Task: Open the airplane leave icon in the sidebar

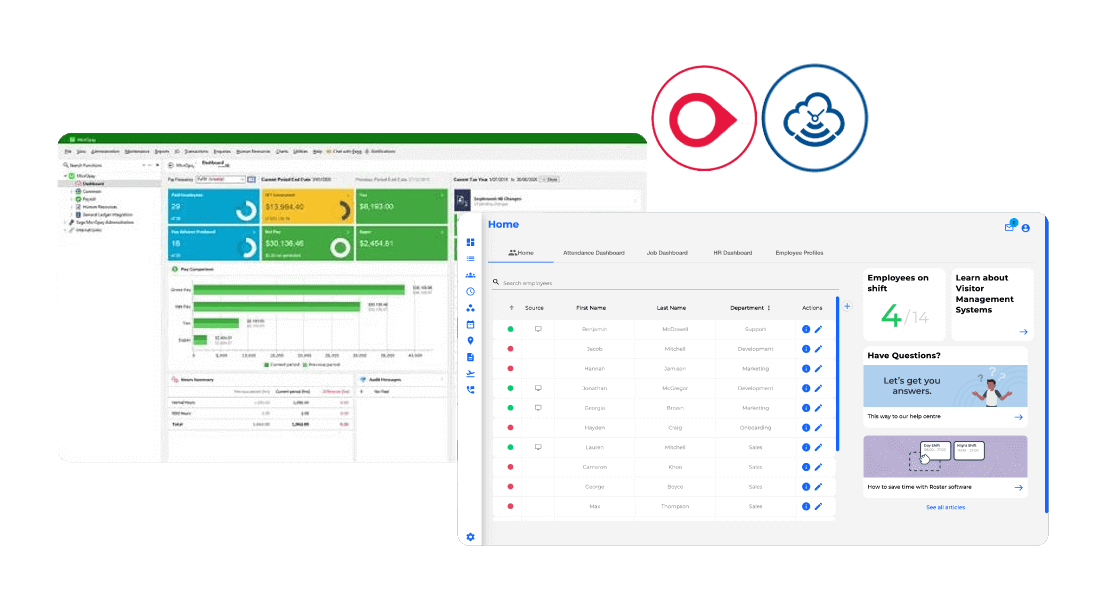Action: pos(470,373)
